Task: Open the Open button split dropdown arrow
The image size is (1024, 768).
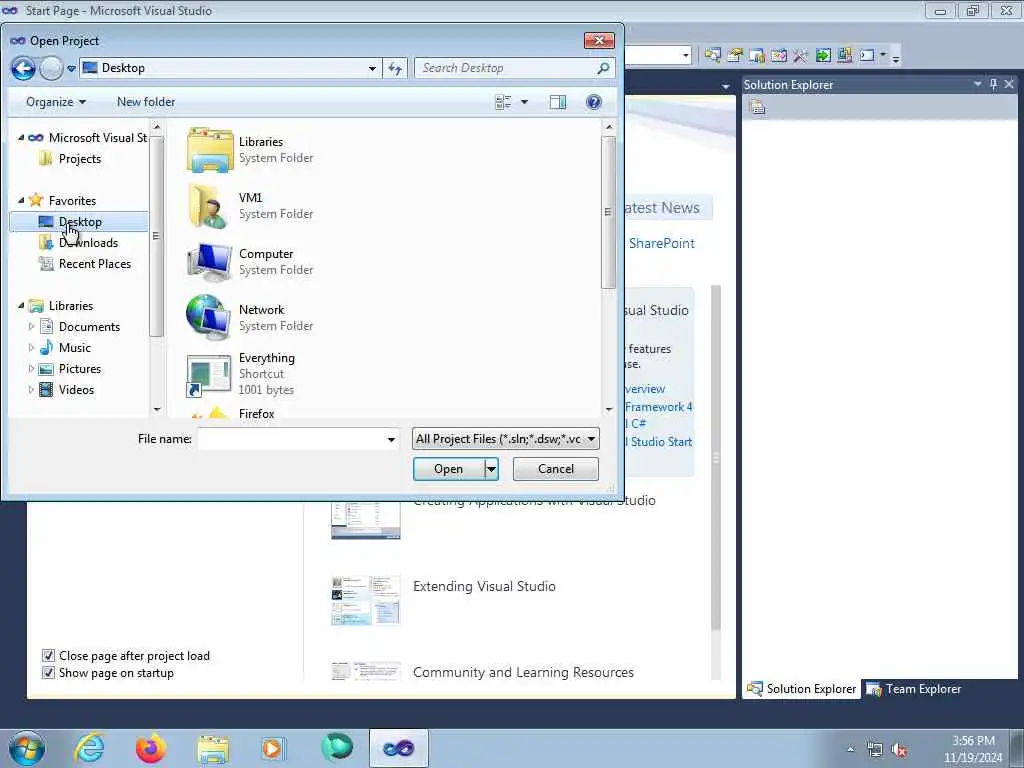Action: pyautogui.click(x=491, y=469)
